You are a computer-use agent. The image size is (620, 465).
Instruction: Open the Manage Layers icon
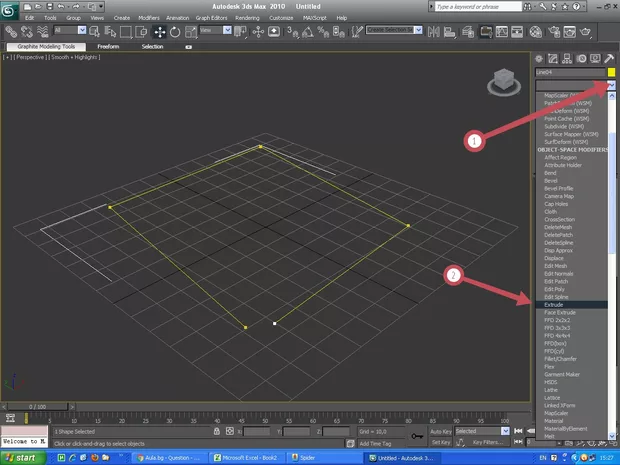tap(468, 32)
